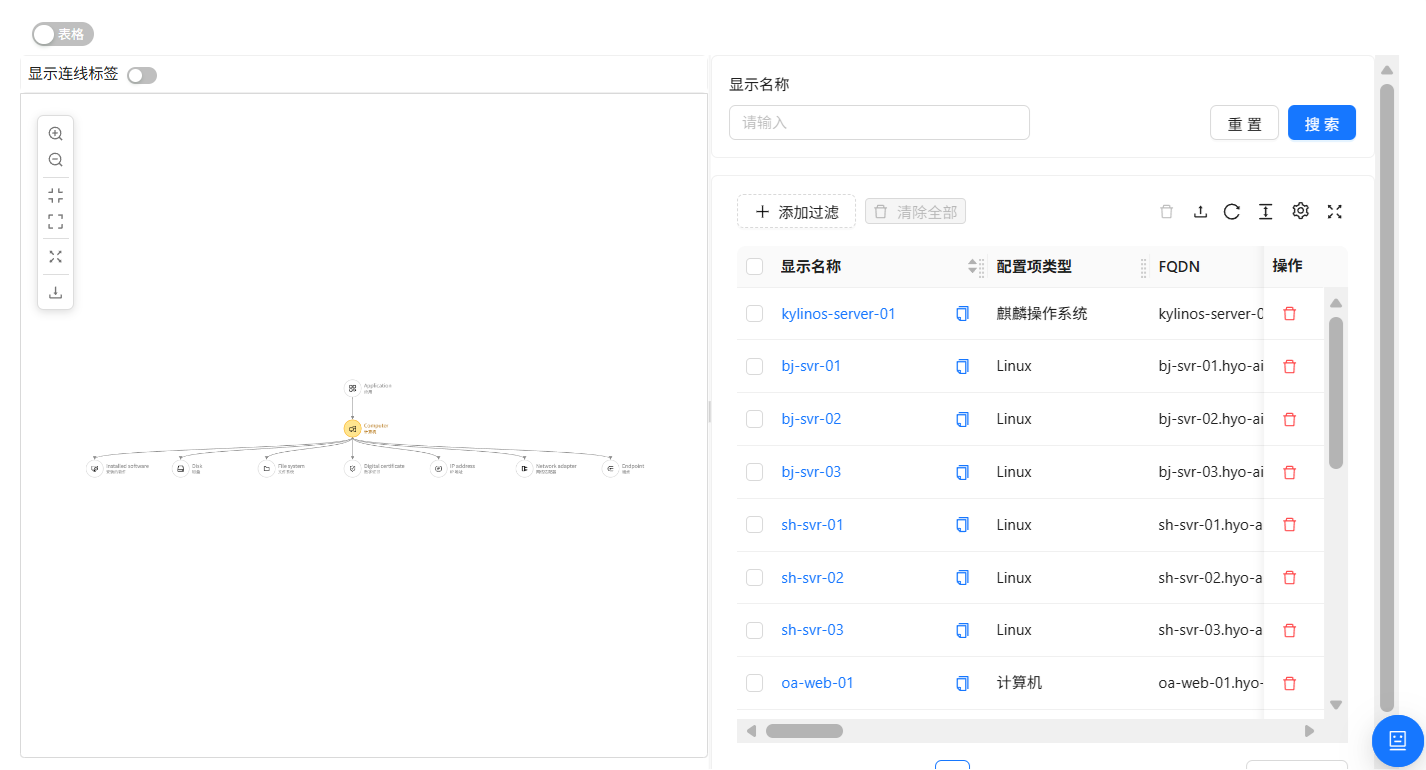Click the 麒麟操作系统 type cell
Screen dimensions: 1426x770
[1042, 314]
